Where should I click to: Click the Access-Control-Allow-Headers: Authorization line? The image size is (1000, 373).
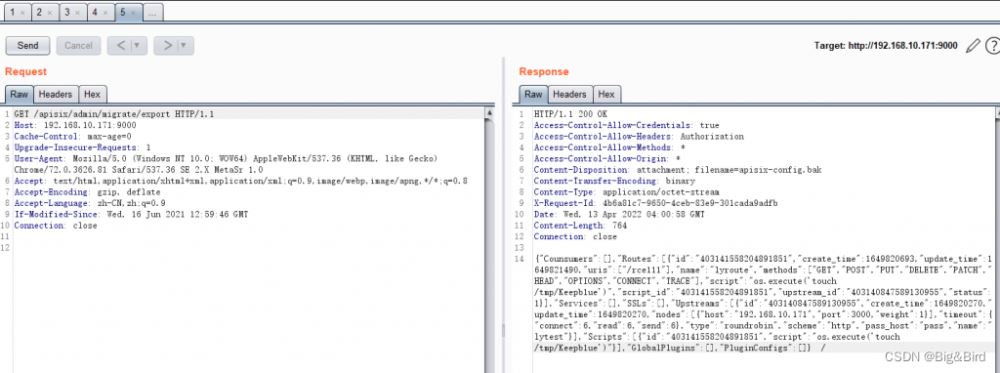click(x=638, y=136)
